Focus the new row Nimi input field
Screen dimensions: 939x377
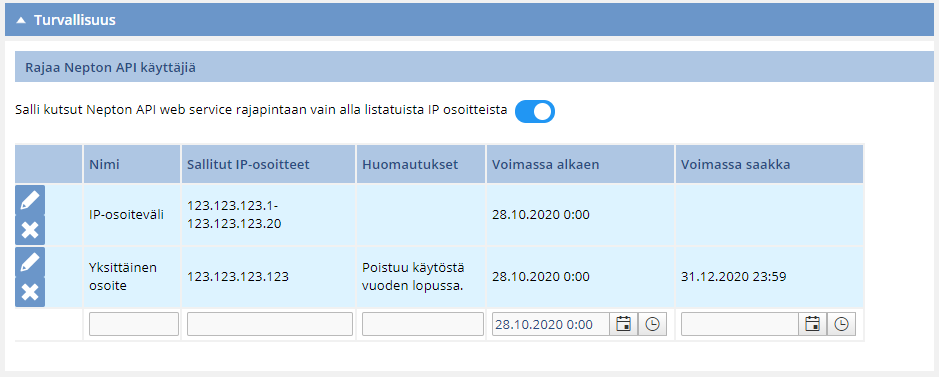pyautogui.click(x=134, y=324)
